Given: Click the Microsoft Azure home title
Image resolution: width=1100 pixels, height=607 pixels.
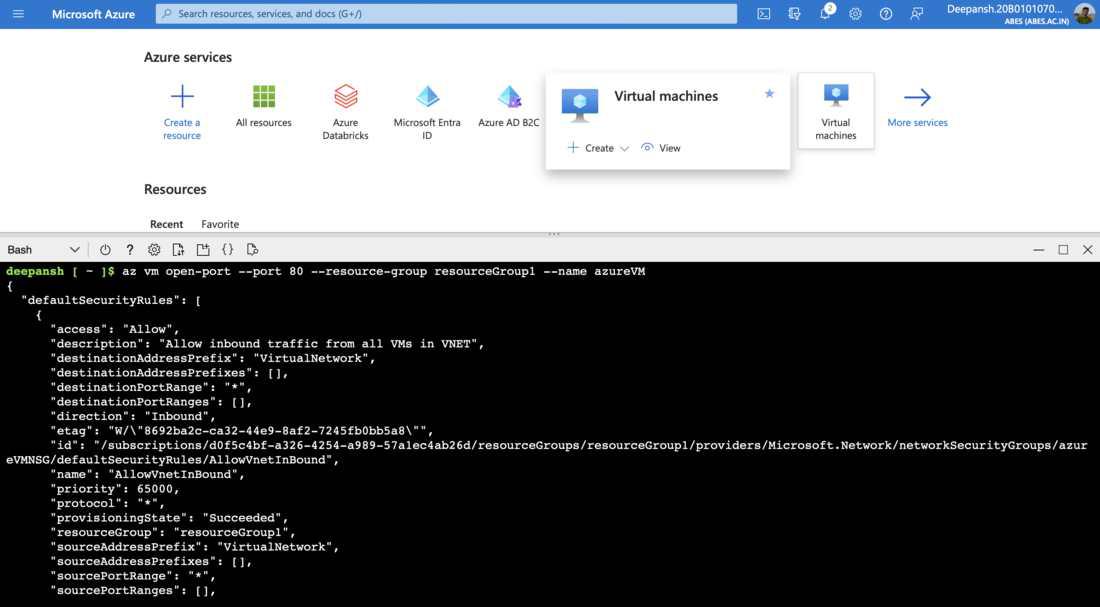Looking at the screenshot, I should (x=93, y=14).
